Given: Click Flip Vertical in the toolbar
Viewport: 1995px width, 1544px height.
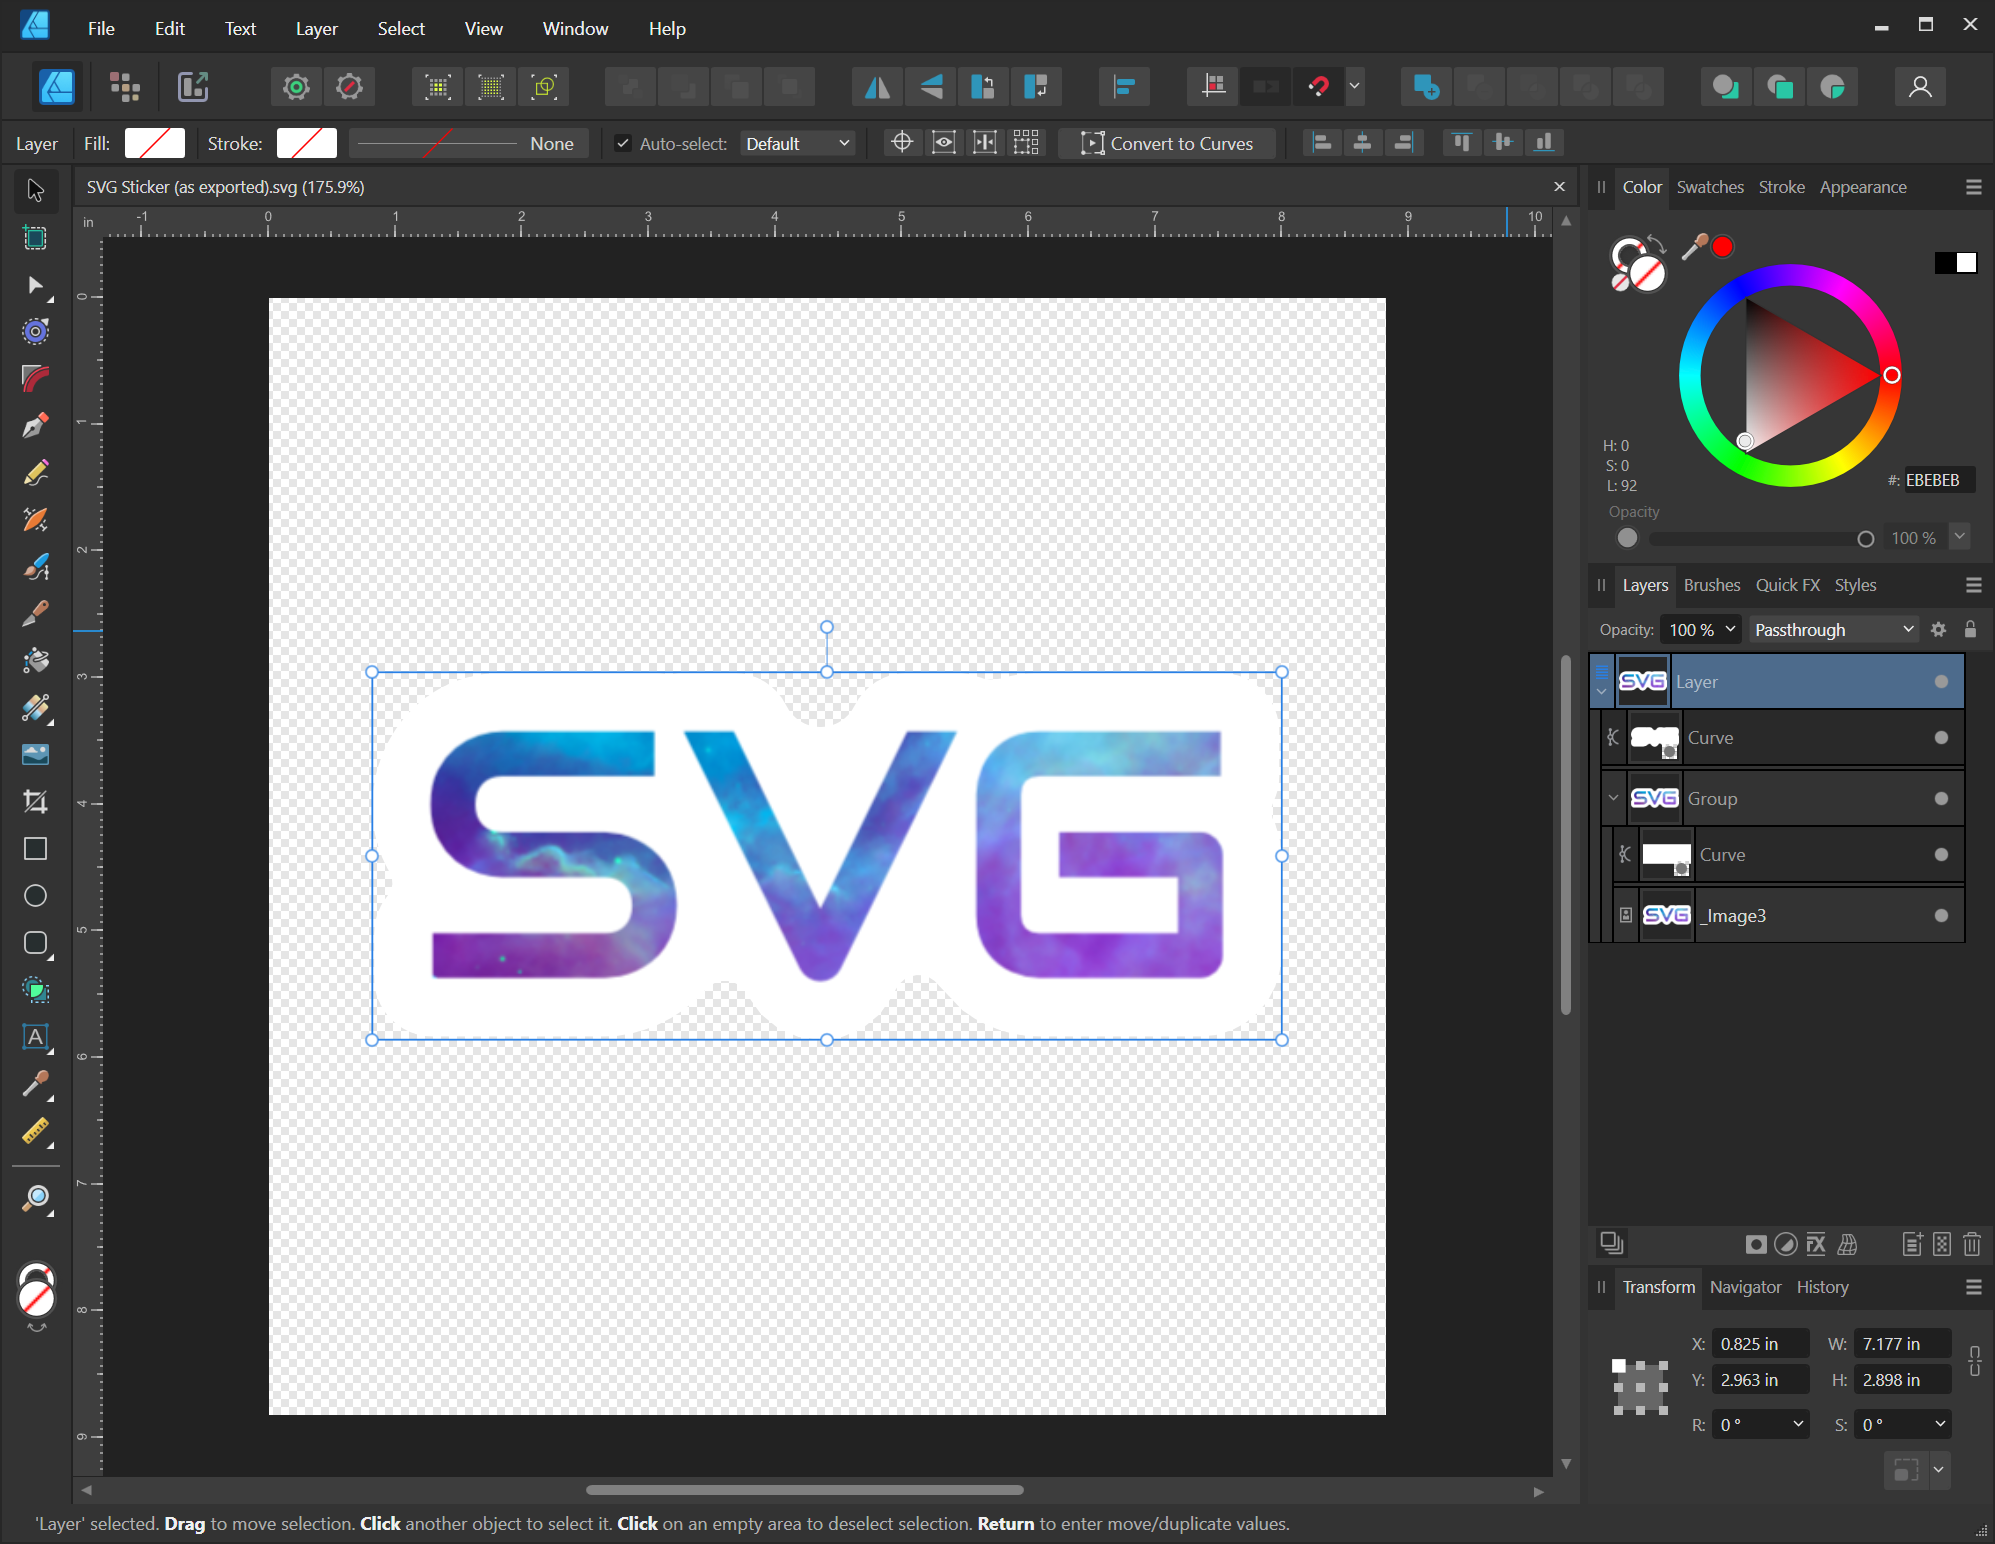Looking at the screenshot, I should tap(930, 87).
